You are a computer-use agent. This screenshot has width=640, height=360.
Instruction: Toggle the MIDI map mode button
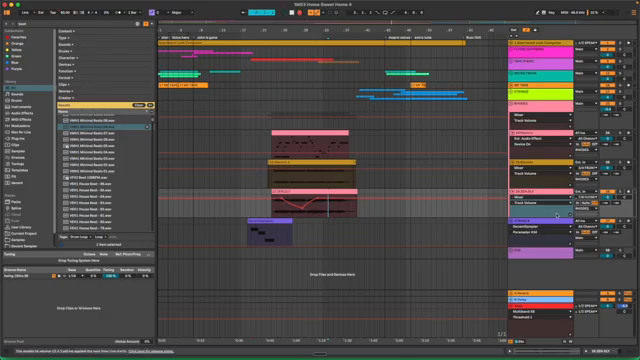[x=564, y=13]
